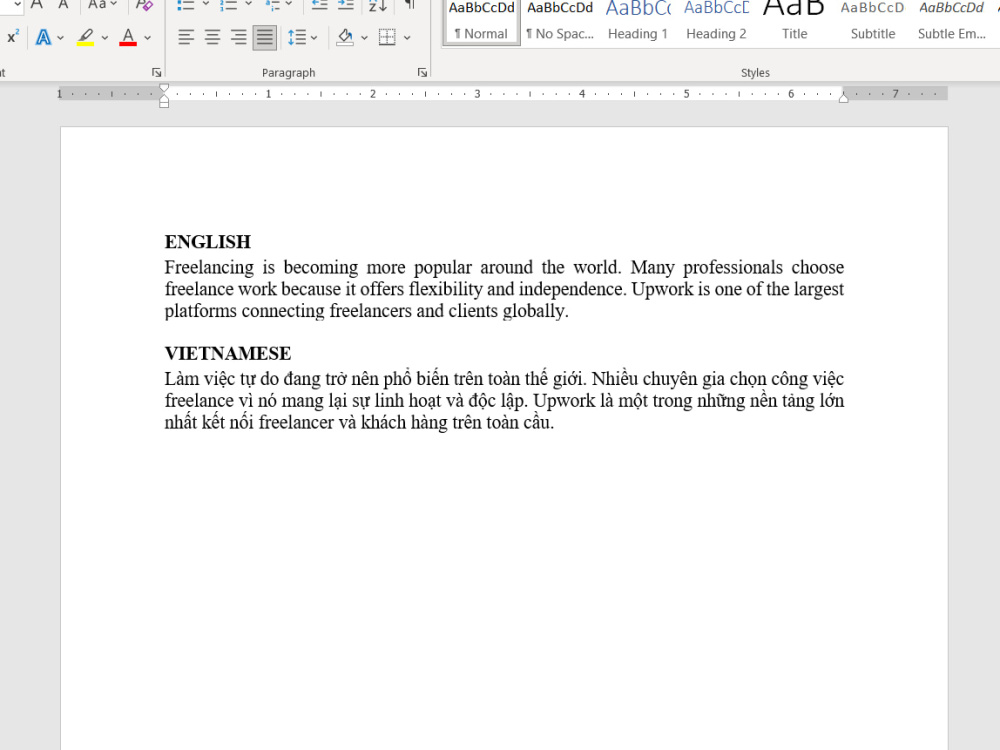Apply Text Effects and Typography

(x=43, y=37)
